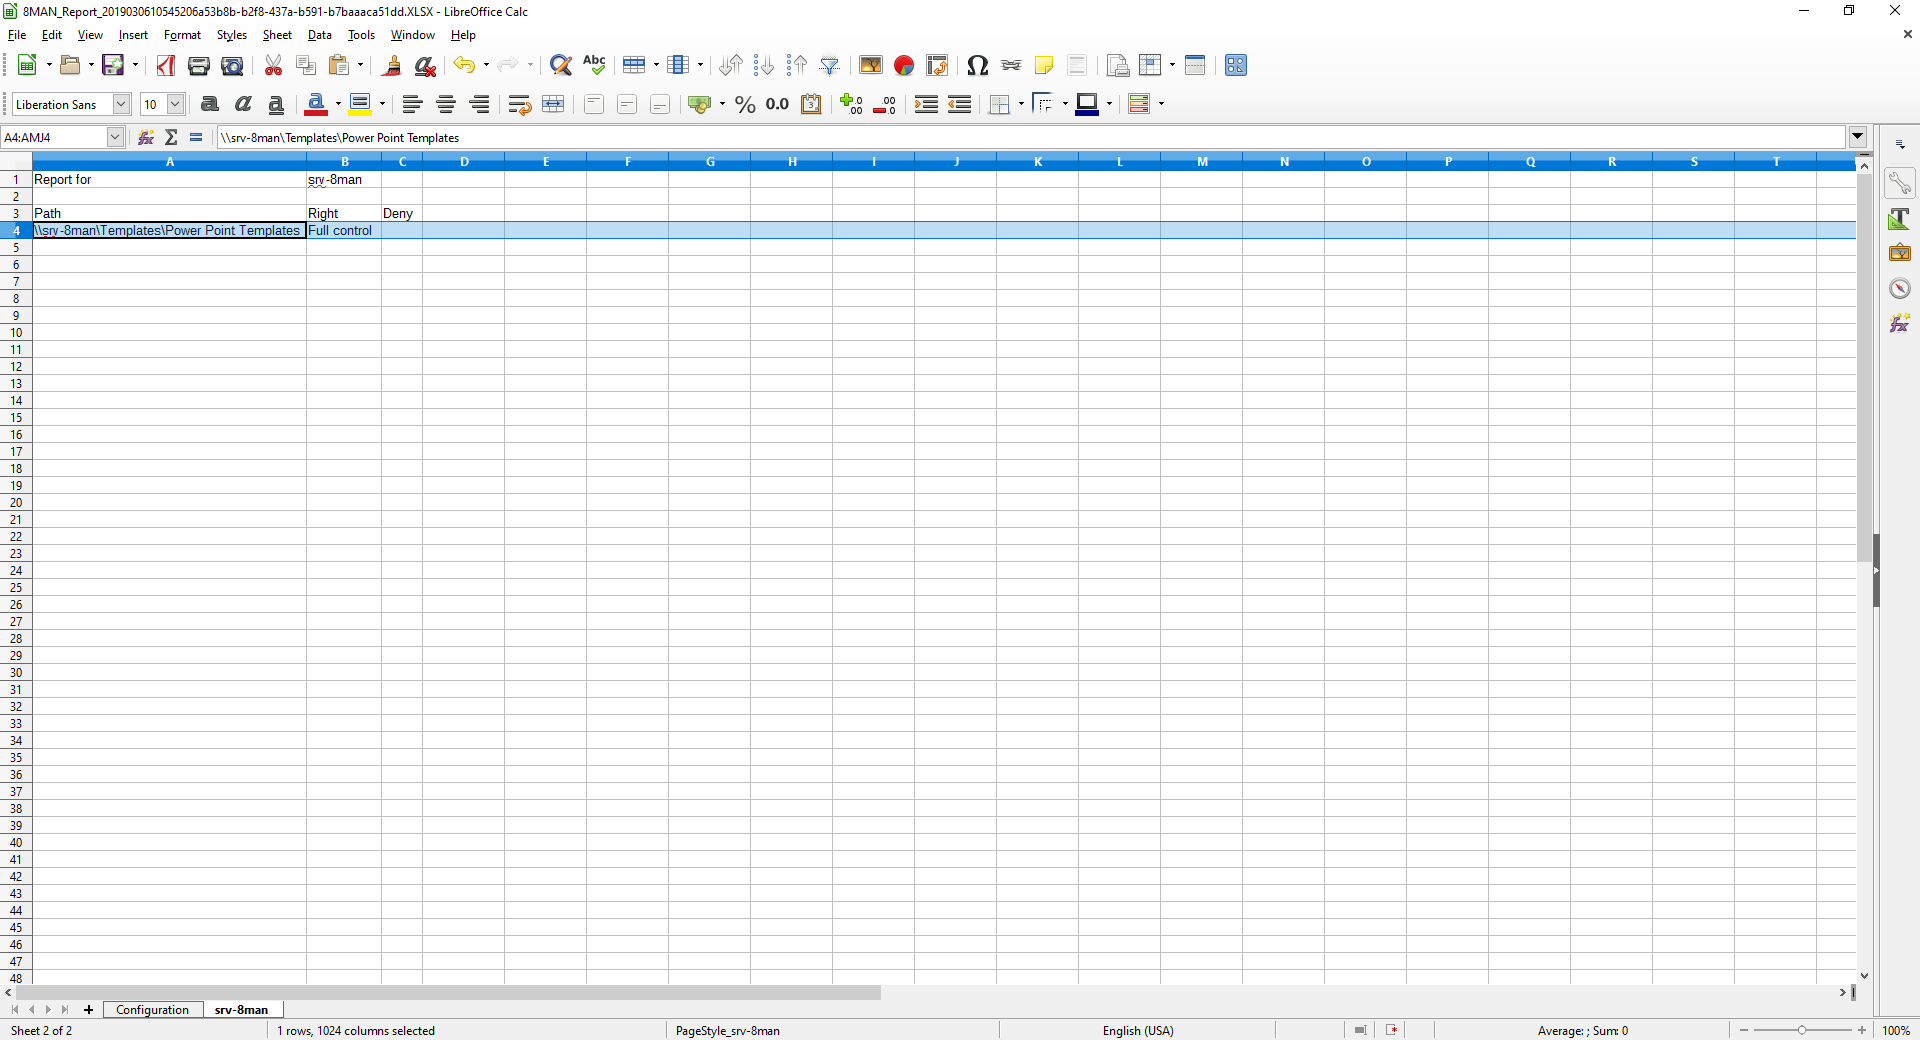Select cell B4 containing Full control
The image size is (1920, 1040).
[x=342, y=231]
